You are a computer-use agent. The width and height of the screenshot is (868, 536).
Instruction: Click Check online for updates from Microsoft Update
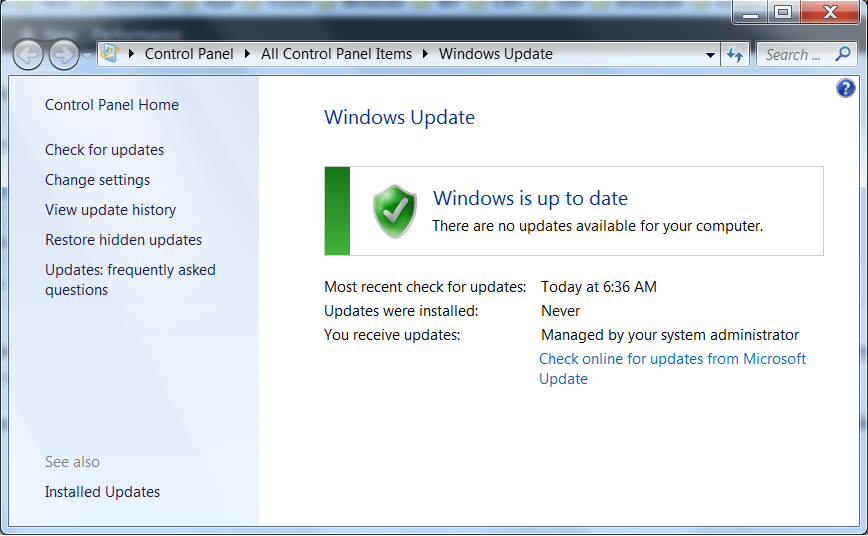pos(672,369)
